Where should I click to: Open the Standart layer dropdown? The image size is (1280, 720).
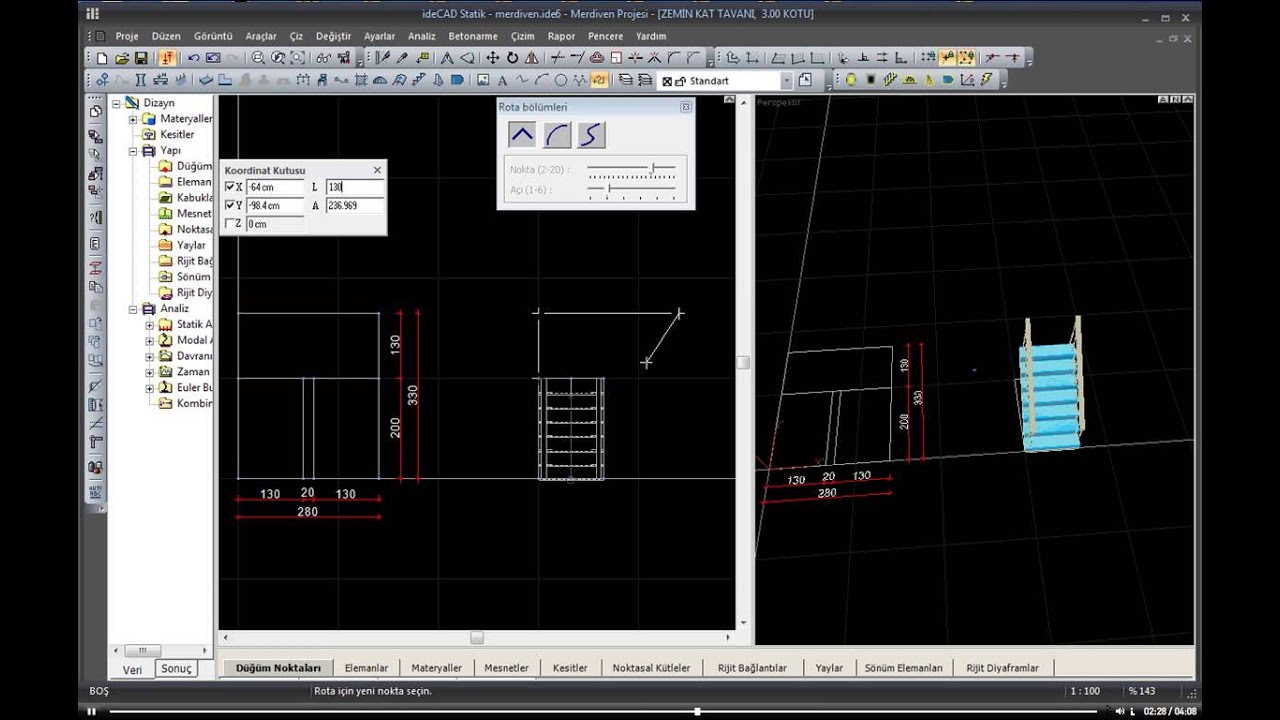coord(786,81)
